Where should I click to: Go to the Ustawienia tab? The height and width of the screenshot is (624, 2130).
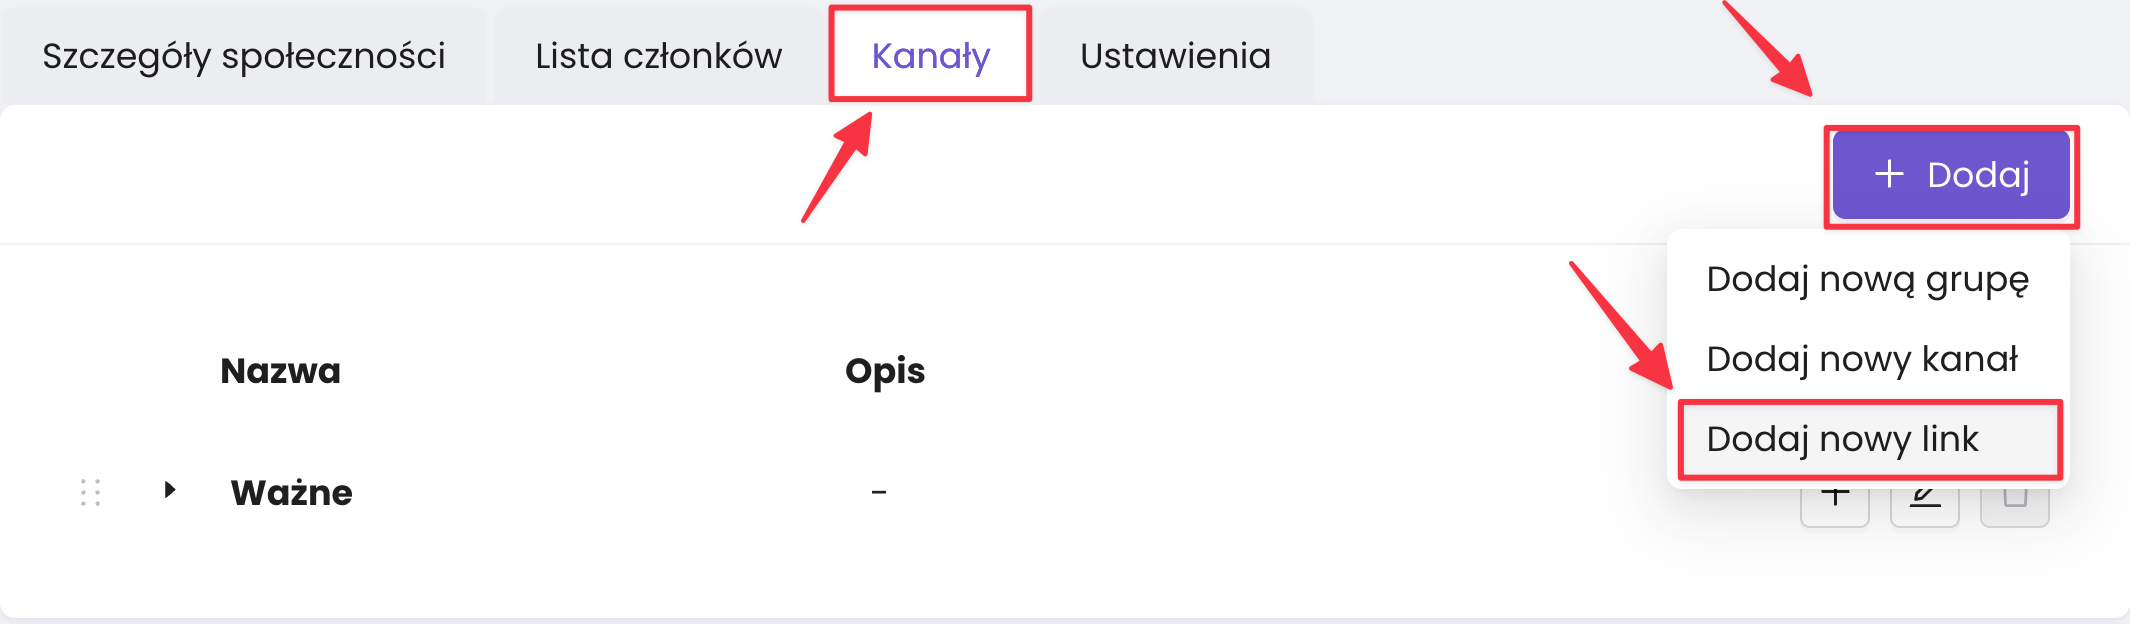[x=1175, y=56]
